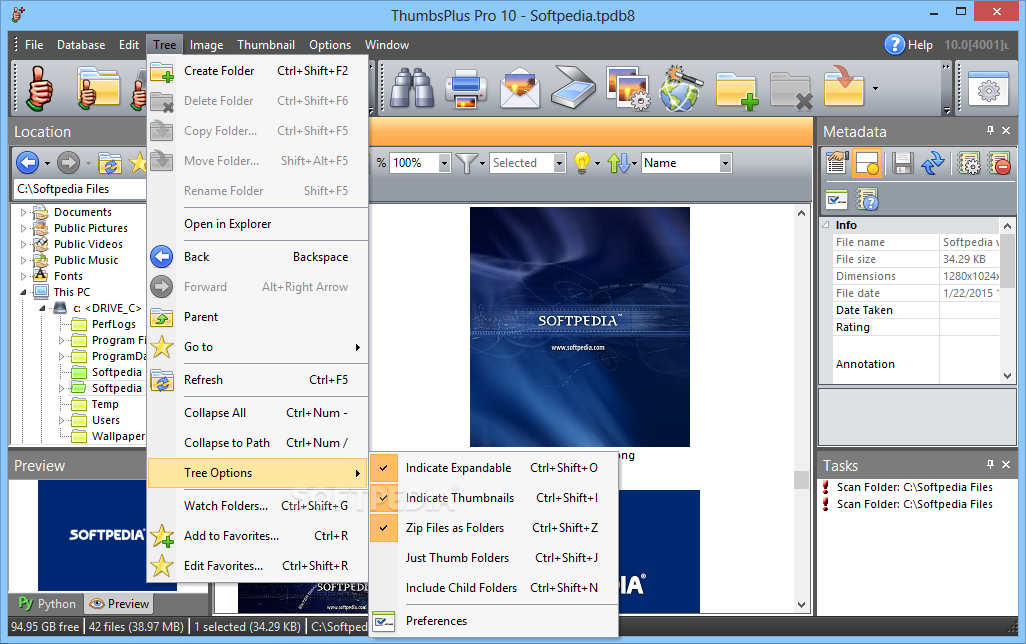The width and height of the screenshot is (1026, 644).
Task: Switch to the Preview tab
Action: pos(119,603)
